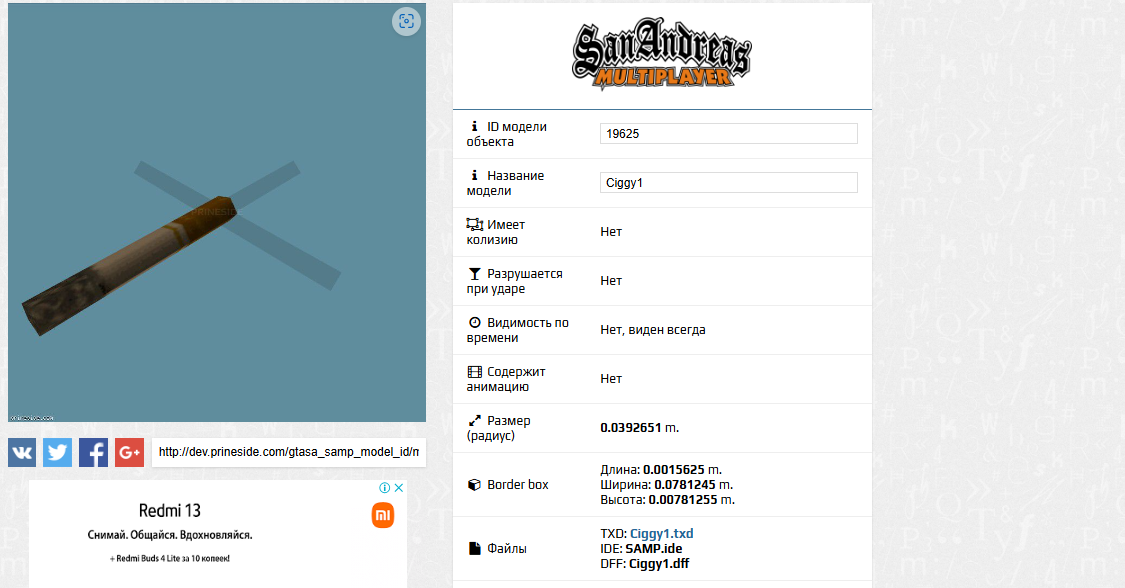Open the Ciggy1.txd file link
The image size is (1125, 588).
pos(661,534)
